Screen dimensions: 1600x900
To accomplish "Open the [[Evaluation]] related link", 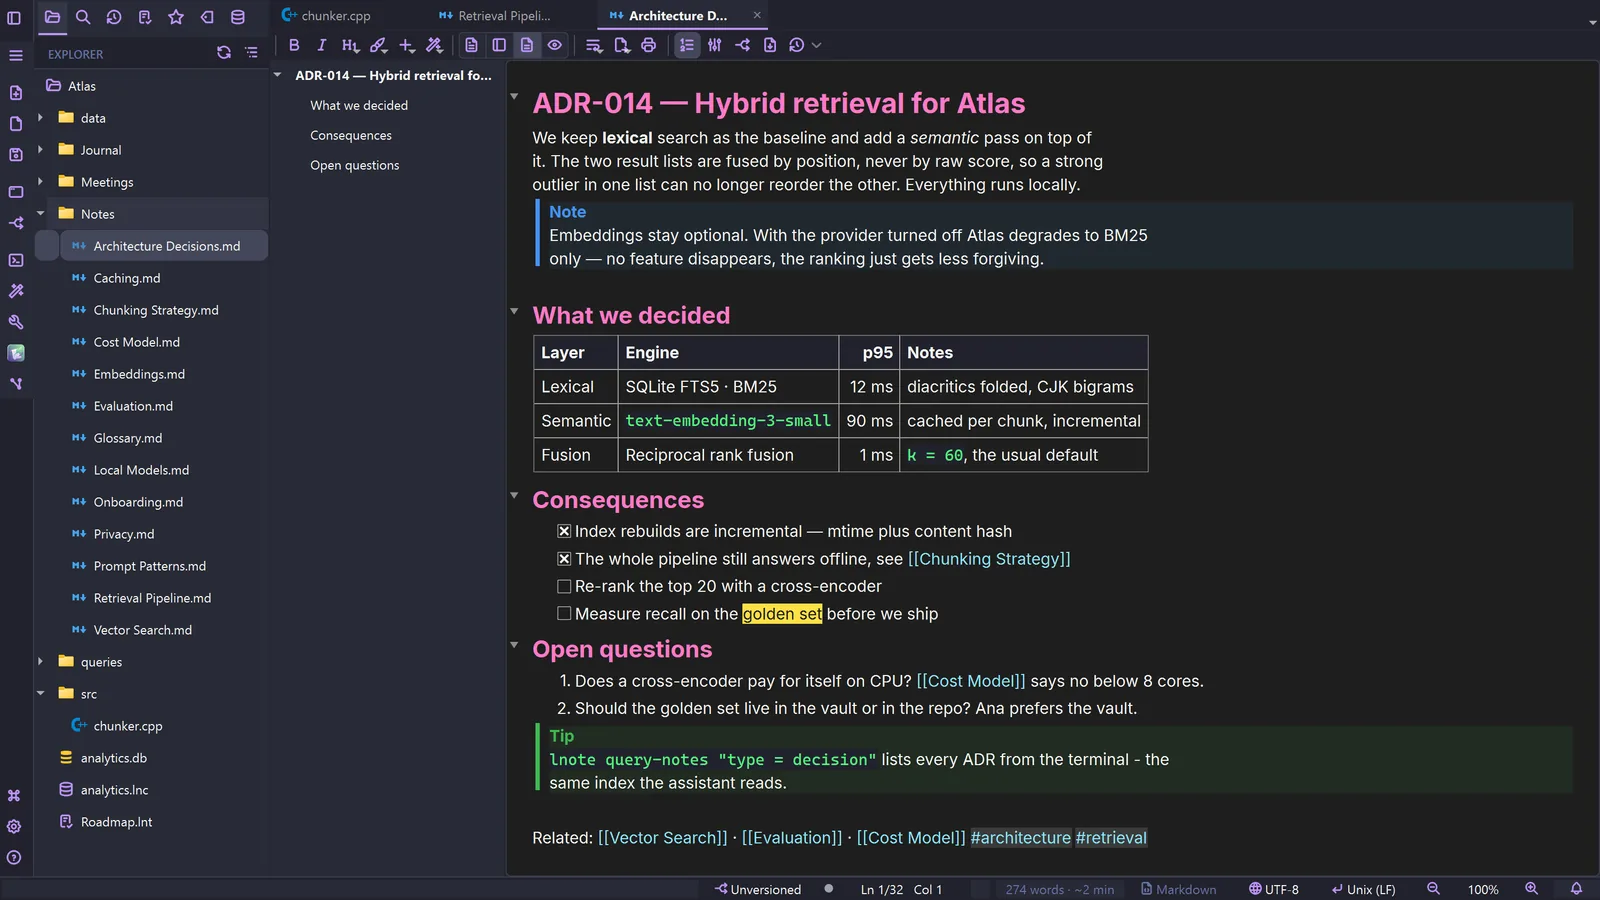I will point(792,838).
